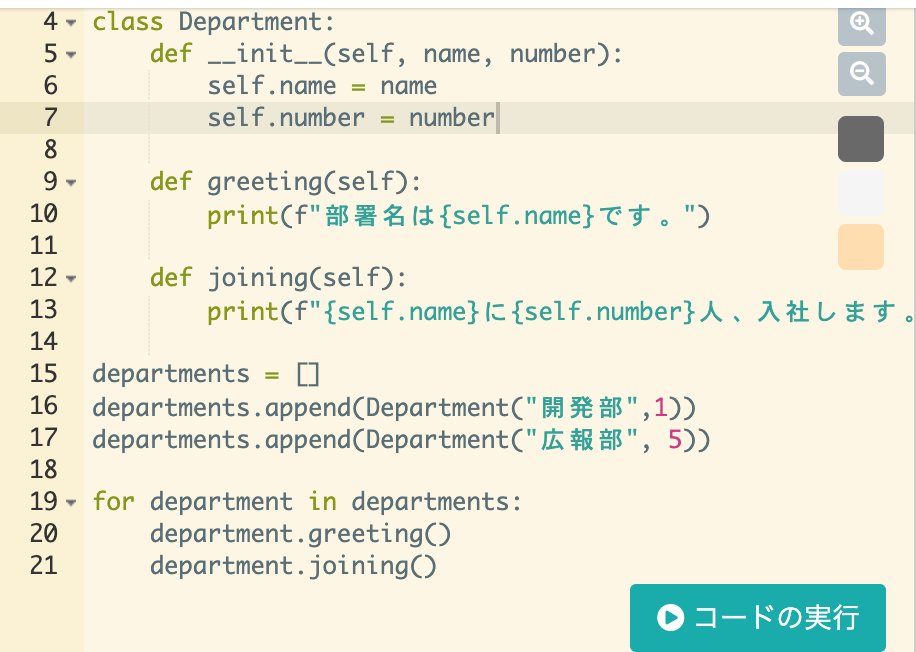The width and height of the screenshot is (916, 652).
Task: Click 'for department in departments:' line
Action: 307,501
